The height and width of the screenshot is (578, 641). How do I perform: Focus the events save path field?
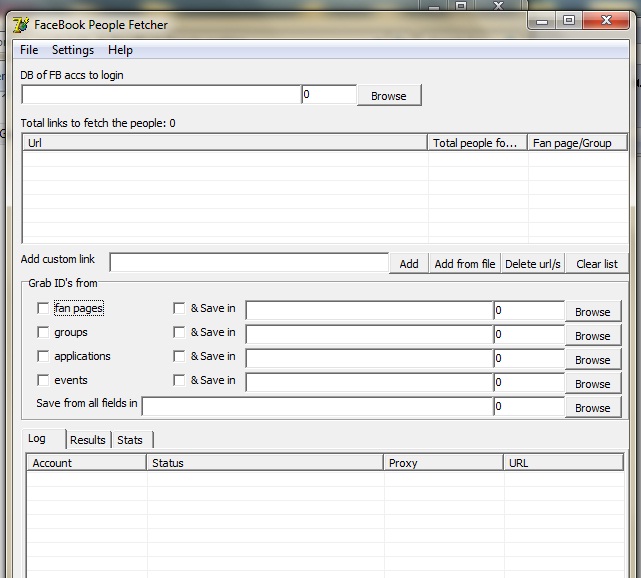point(369,382)
